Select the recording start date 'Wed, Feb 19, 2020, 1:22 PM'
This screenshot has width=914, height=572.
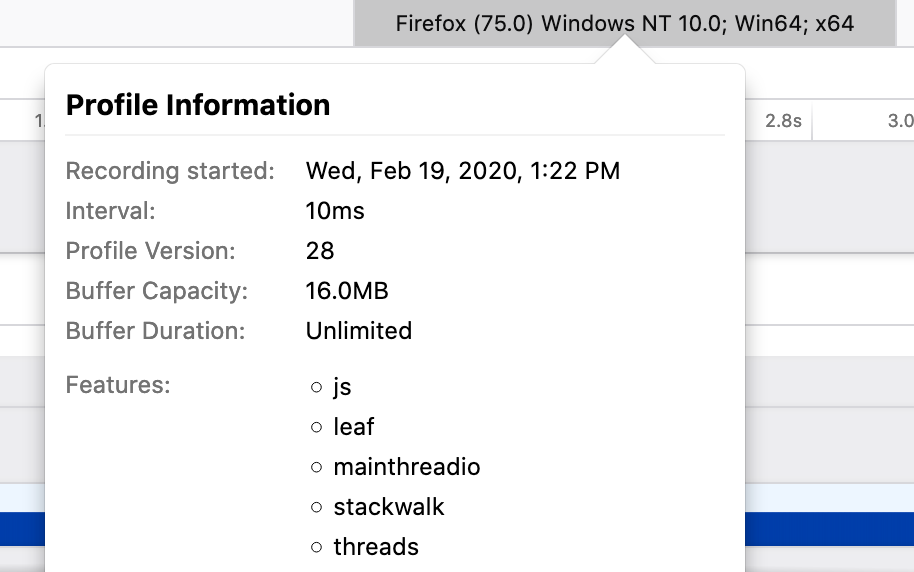[x=463, y=171]
